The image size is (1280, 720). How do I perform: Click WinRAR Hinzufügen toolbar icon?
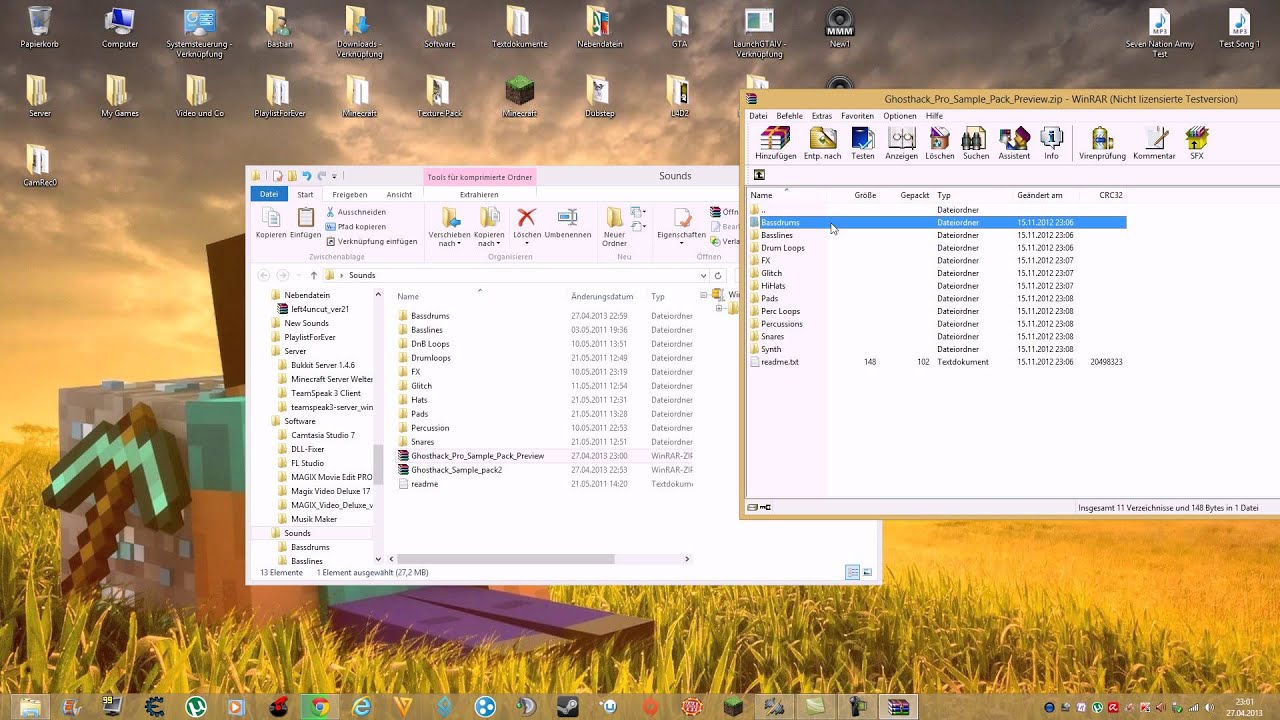pos(775,143)
